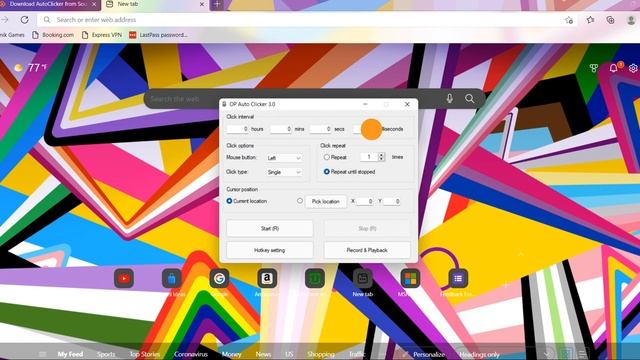The image size is (640, 360).
Task: Open the LastPass password bookmark
Action: (x=158, y=35)
